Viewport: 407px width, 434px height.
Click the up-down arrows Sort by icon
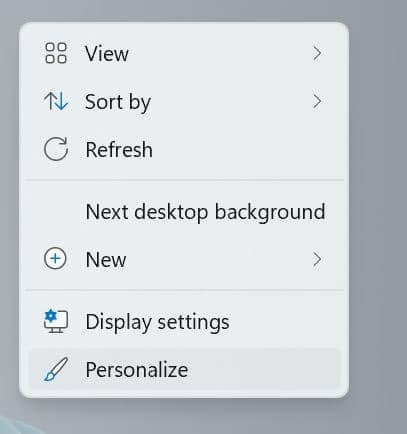pyautogui.click(x=56, y=101)
